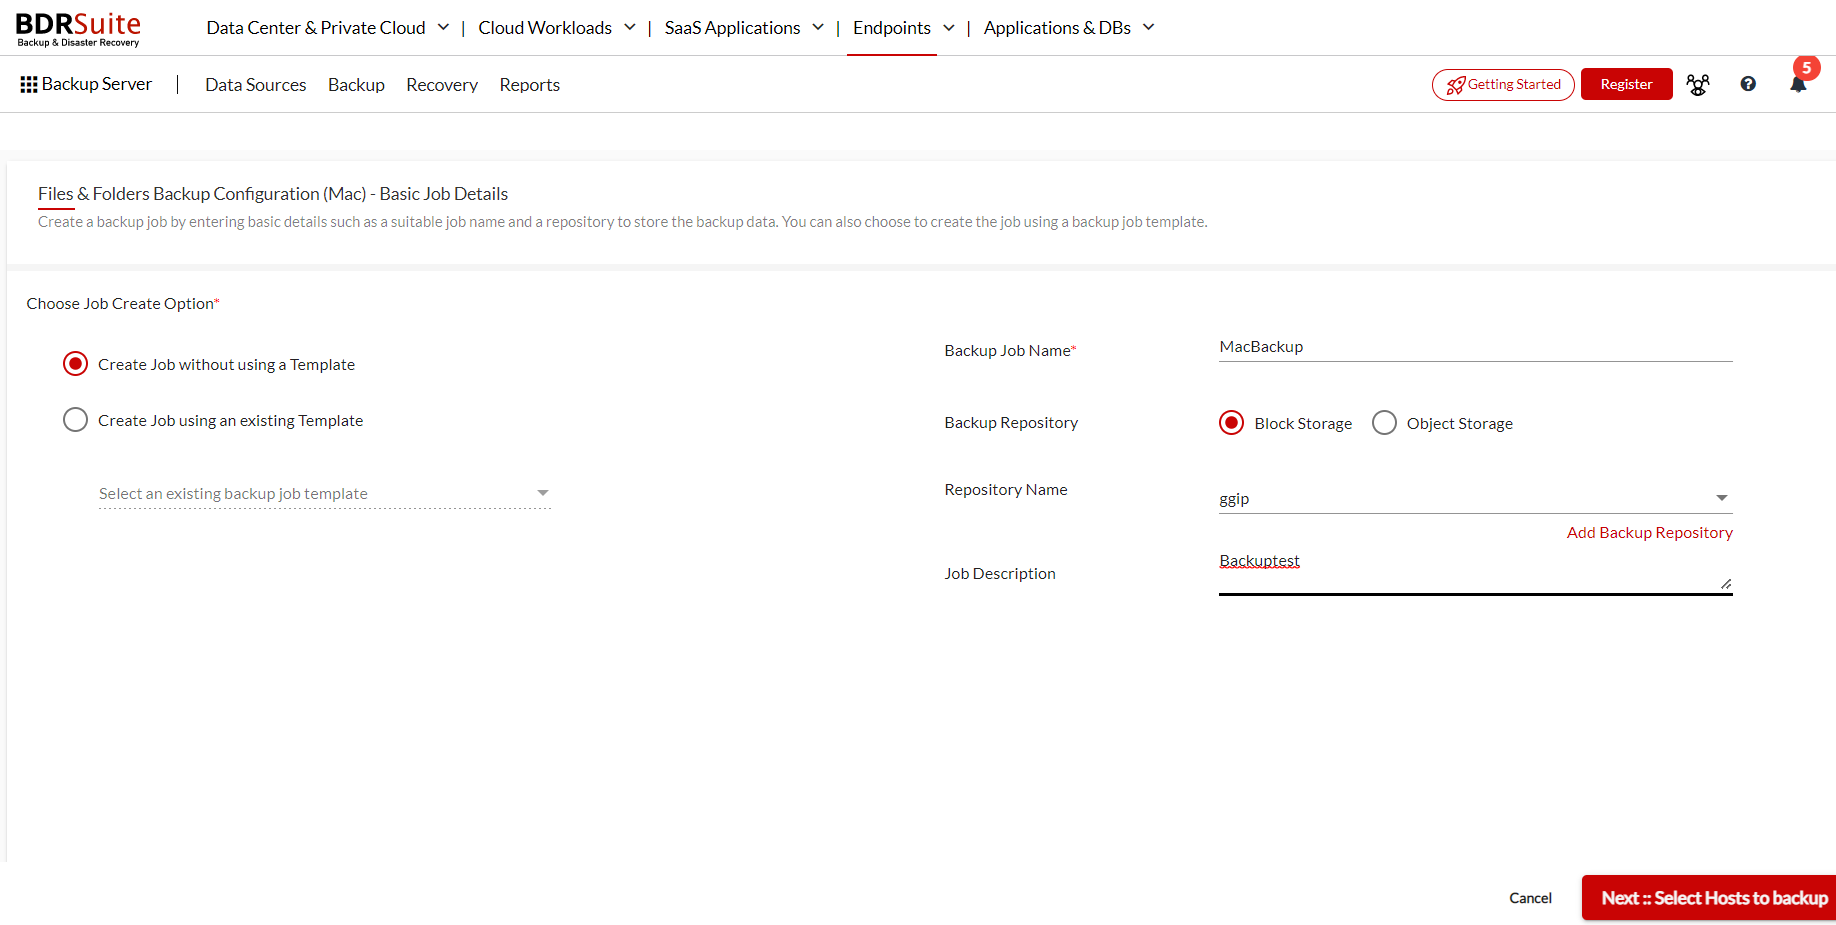1836x925 pixels.
Task: Click the page title 'Files & Folders Backup Configuration (Mac)'
Action: point(202,194)
